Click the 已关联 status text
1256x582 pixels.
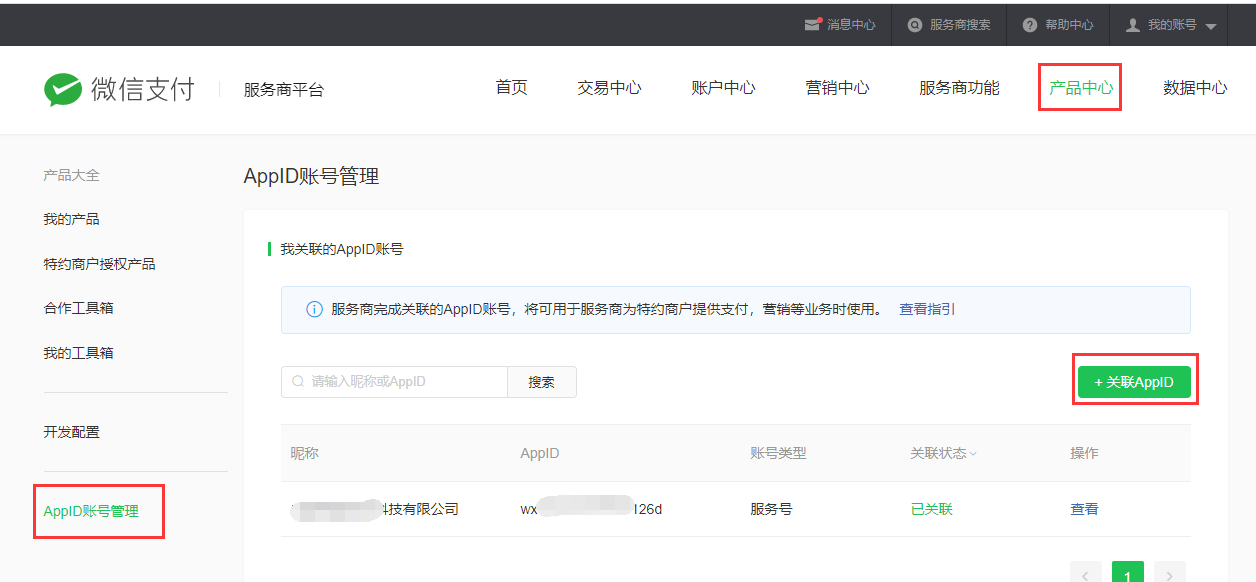(931, 509)
